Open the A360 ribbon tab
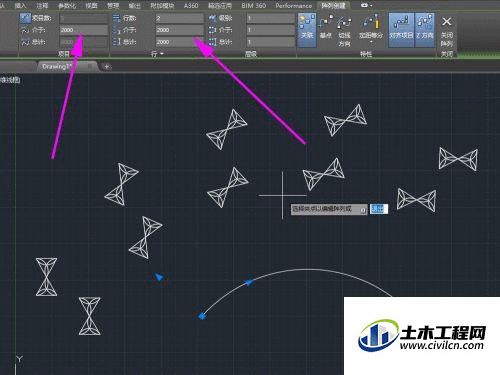The width and height of the screenshot is (500, 375). tap(191, 5)
